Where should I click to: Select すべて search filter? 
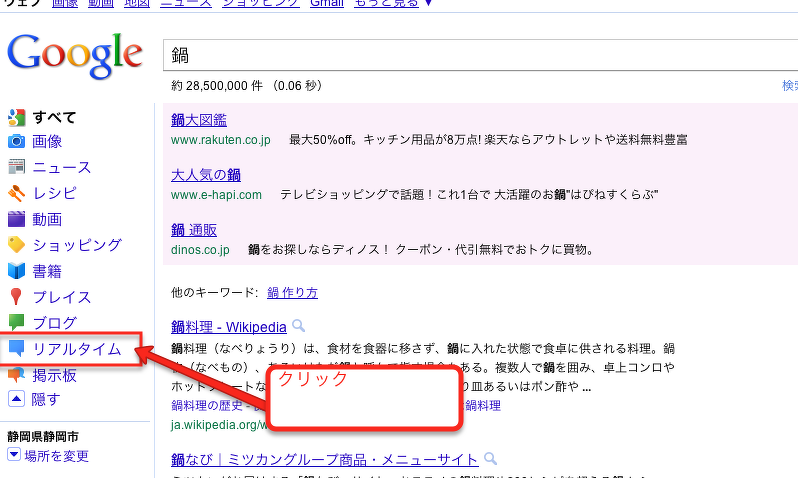click(54, 118)
